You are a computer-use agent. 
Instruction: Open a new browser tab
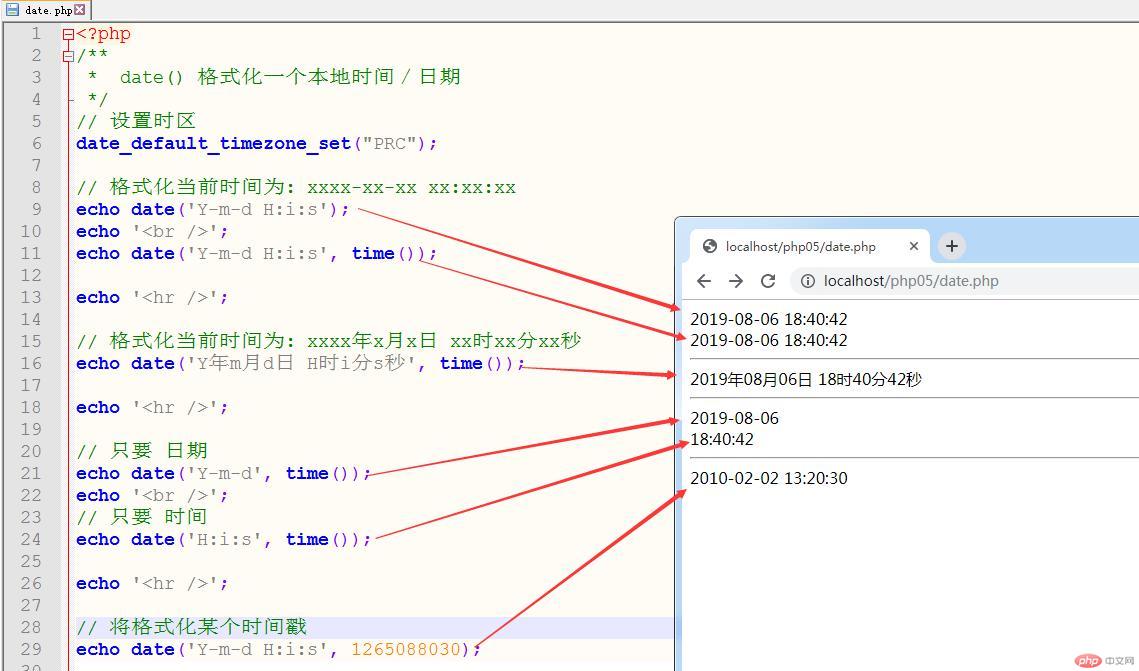click(952, 246)
